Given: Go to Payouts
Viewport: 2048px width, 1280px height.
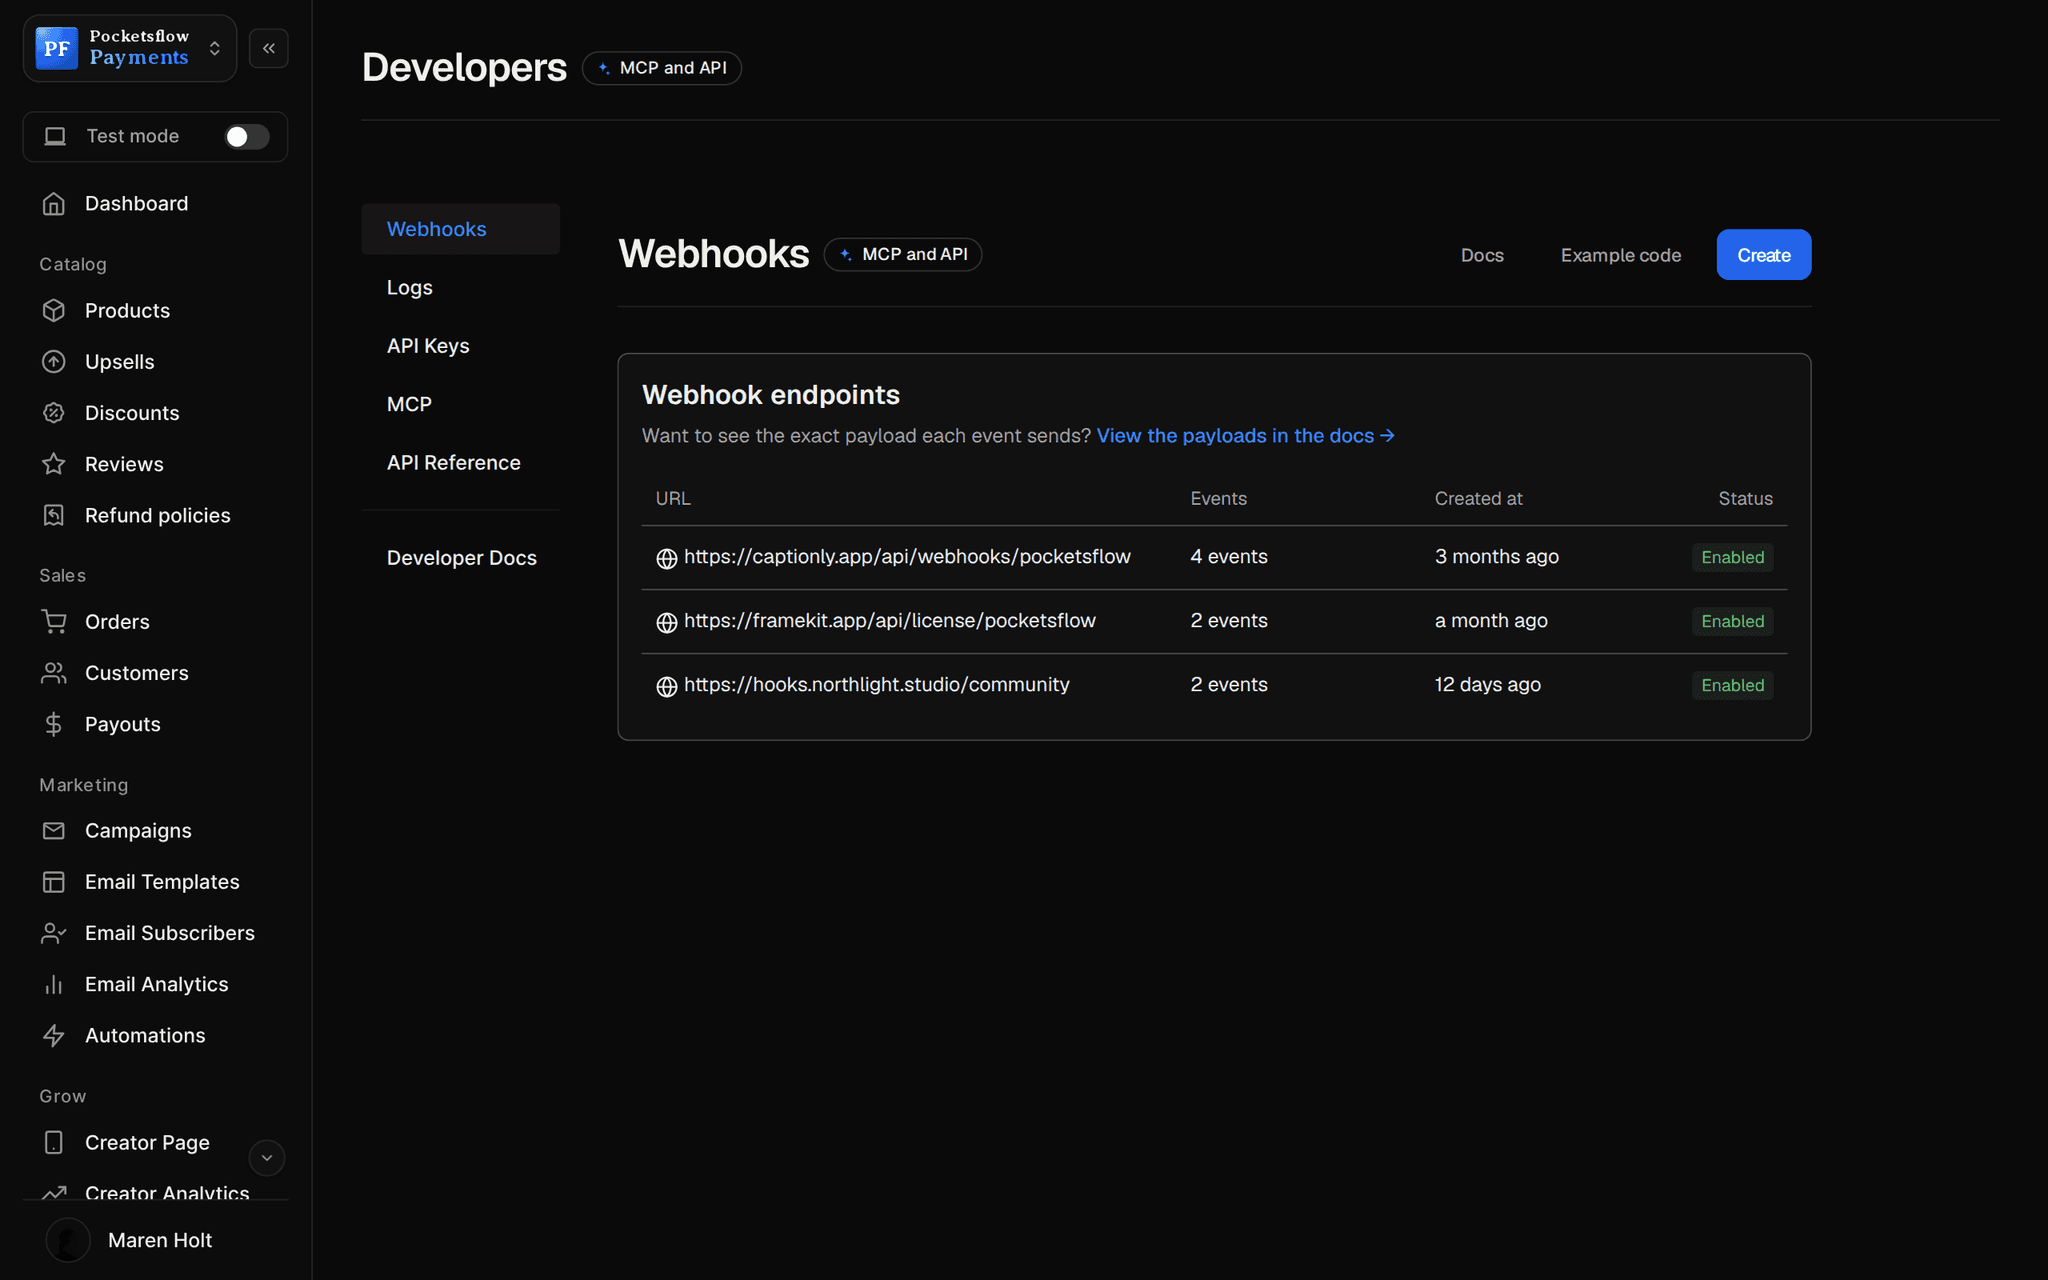Looking at the screenshot, I should 122,724.
